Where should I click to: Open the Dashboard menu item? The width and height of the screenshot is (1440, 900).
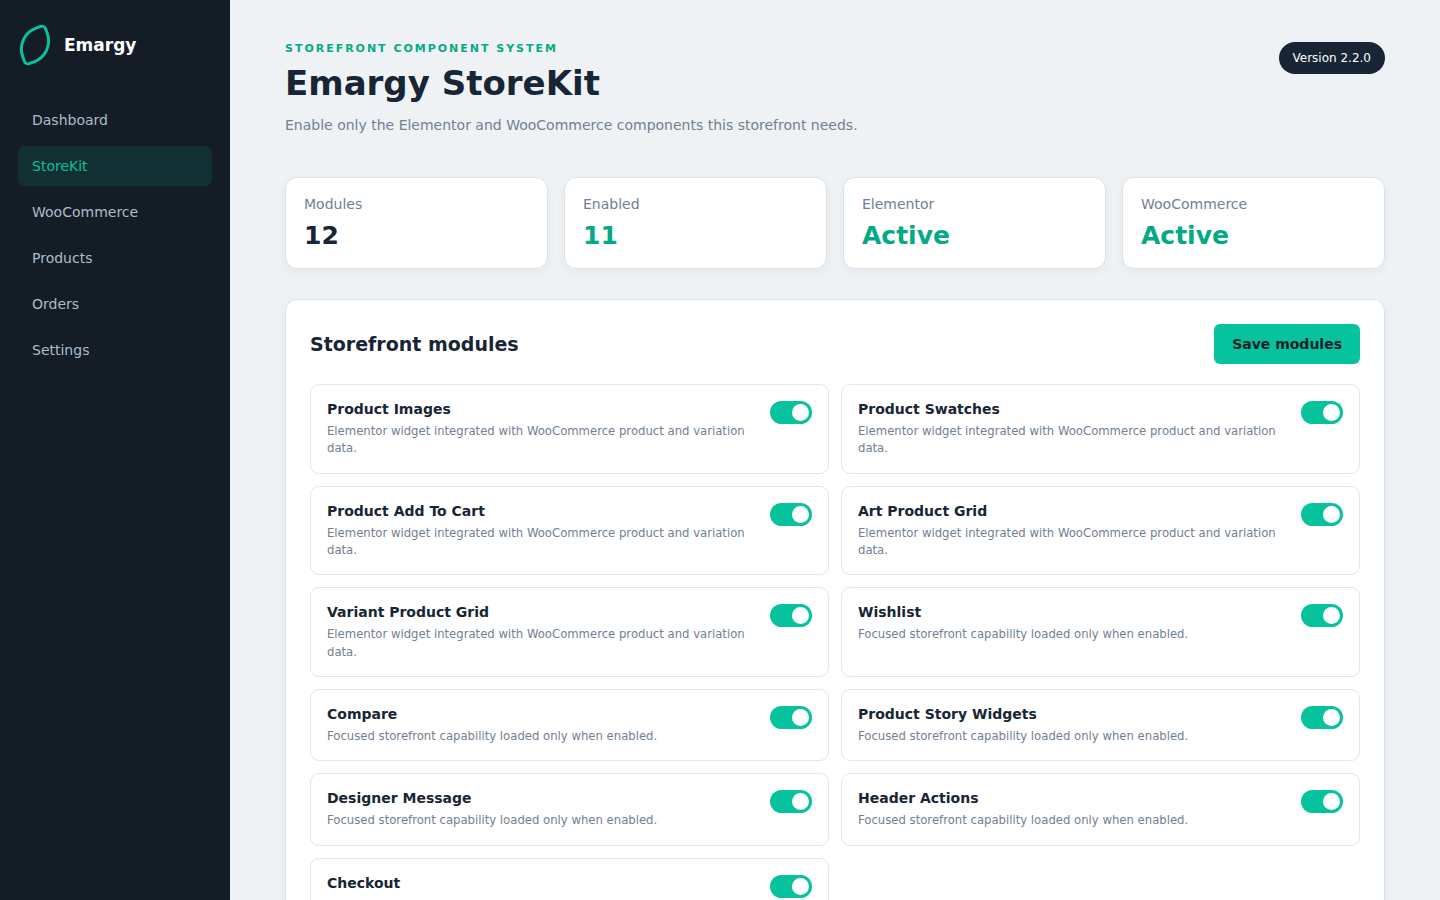(115, 120)
